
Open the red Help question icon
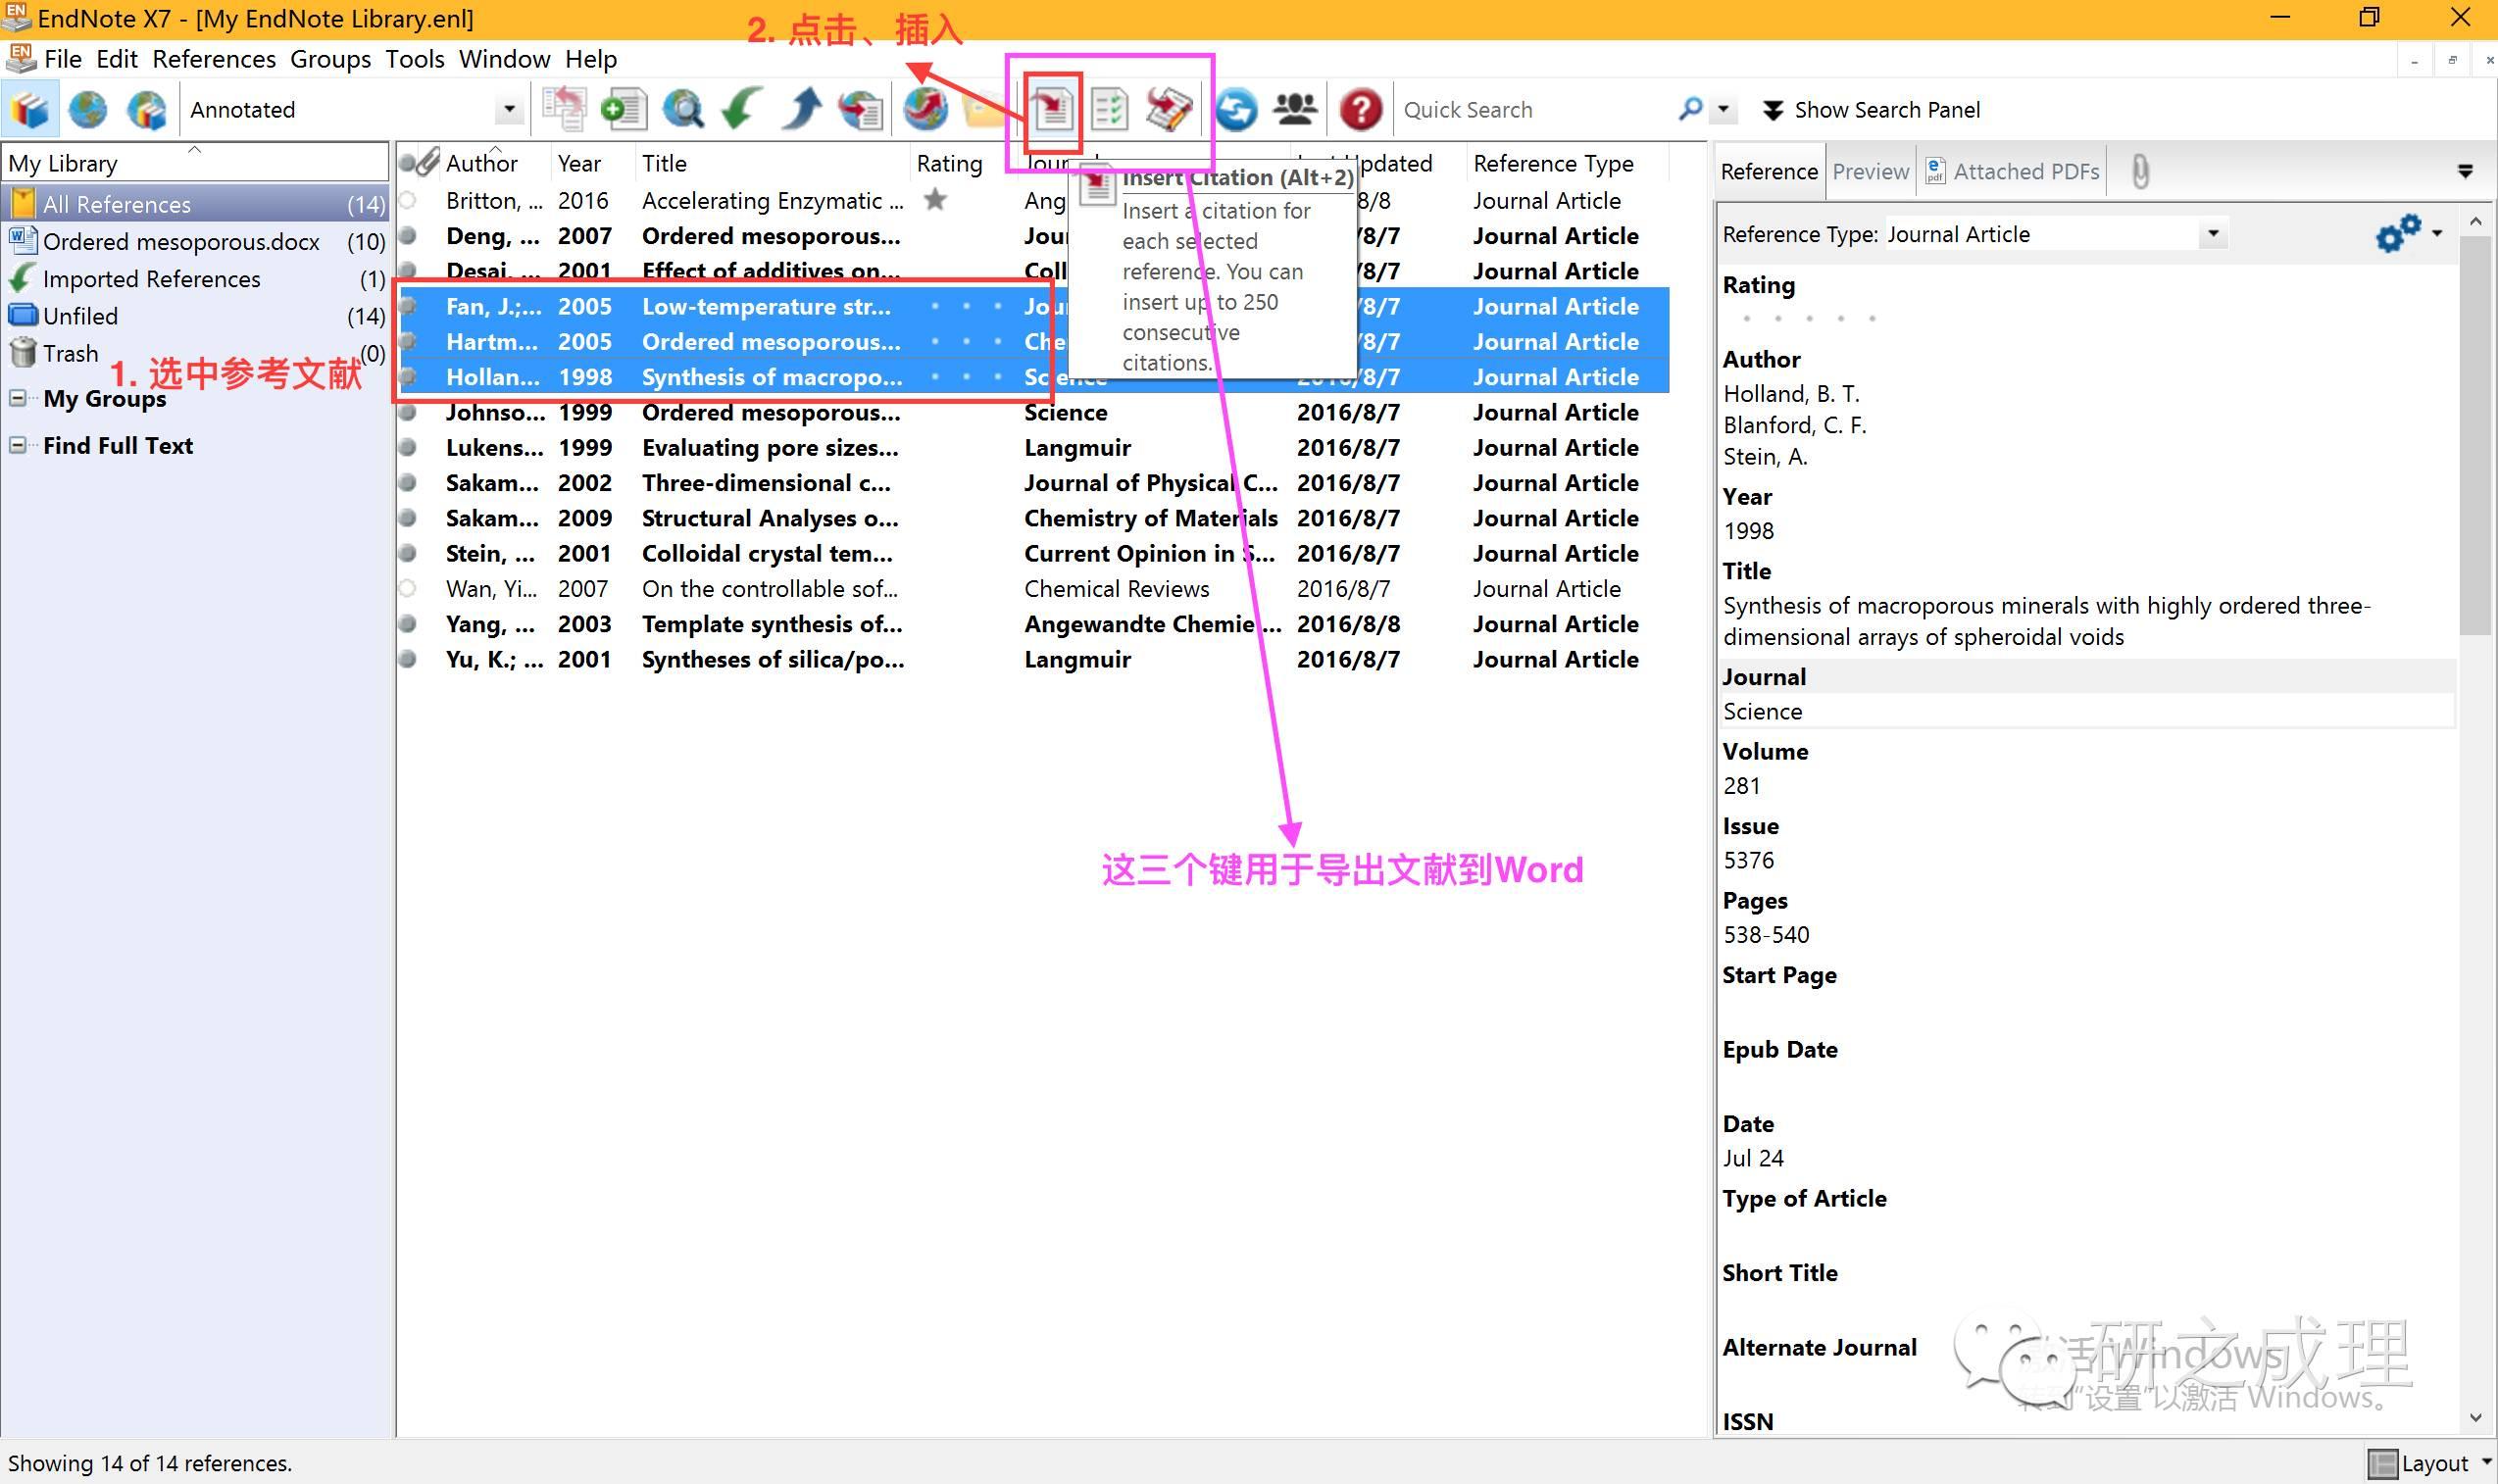[x=1360, y=109]
